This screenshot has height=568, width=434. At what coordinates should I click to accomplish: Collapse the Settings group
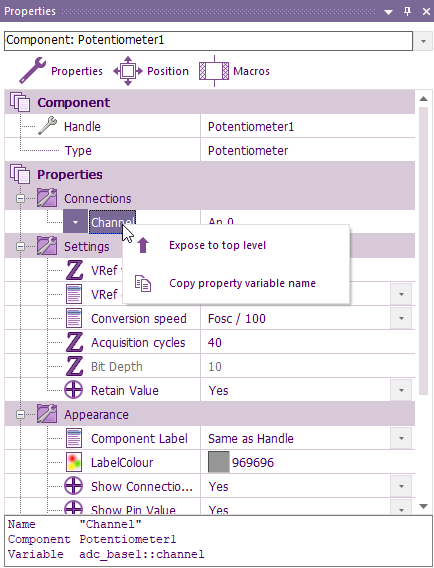click(21, 246)
